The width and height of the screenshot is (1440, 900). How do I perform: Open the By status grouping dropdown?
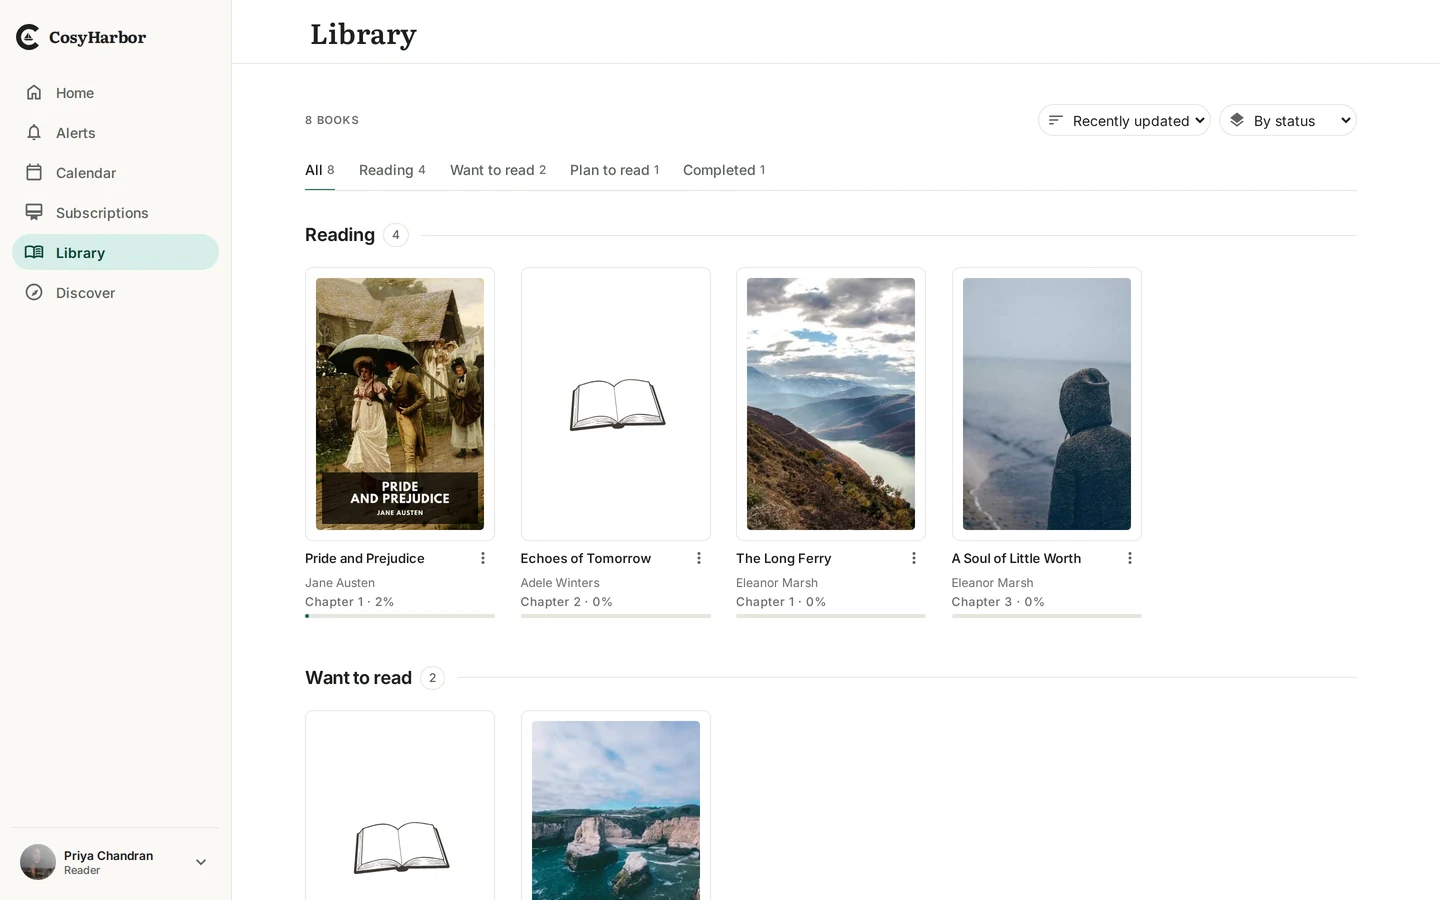(1288, 120)
